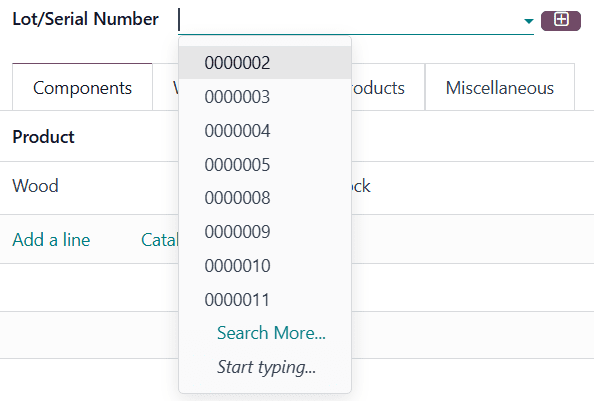
Task: Open the Miscellaneous tab
Action: point(500,87)
